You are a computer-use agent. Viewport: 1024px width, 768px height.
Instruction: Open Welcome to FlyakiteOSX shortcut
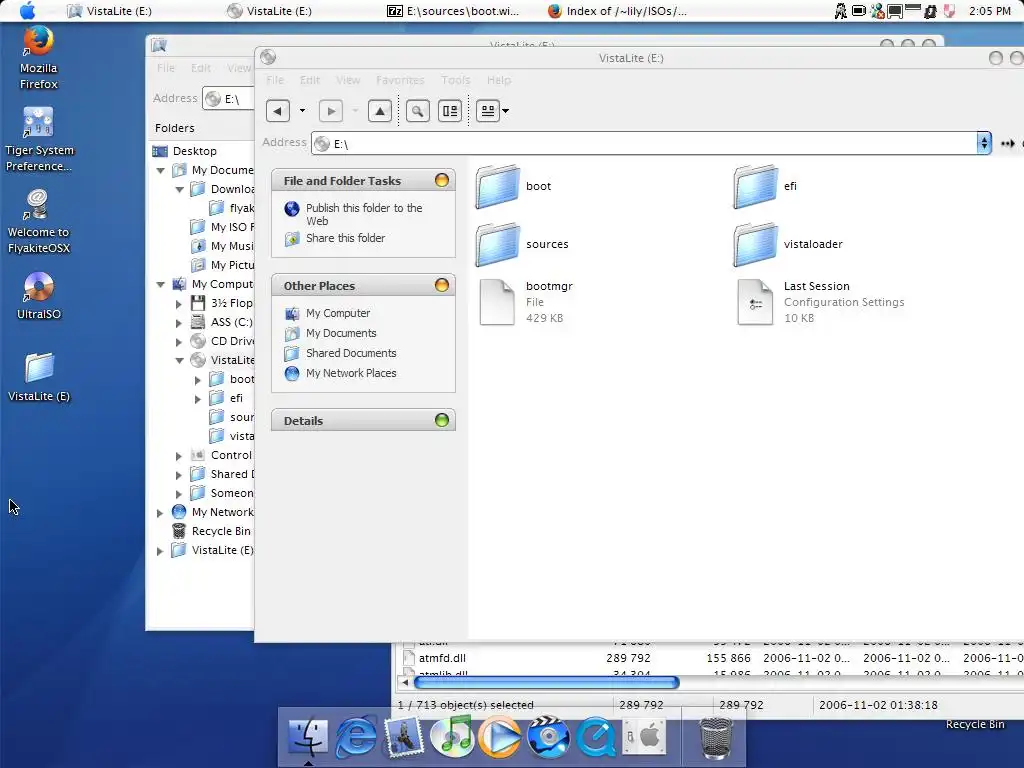39,221
